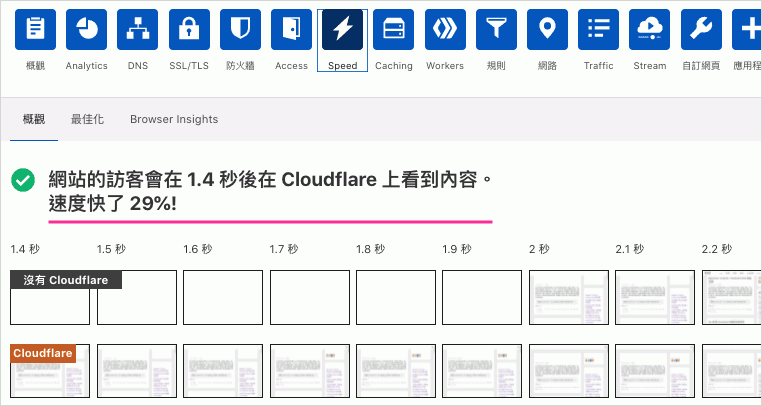762x406 pixels.
Task: Open the 防火牆 firewall shield icon
Action: [x=240, y=29]
